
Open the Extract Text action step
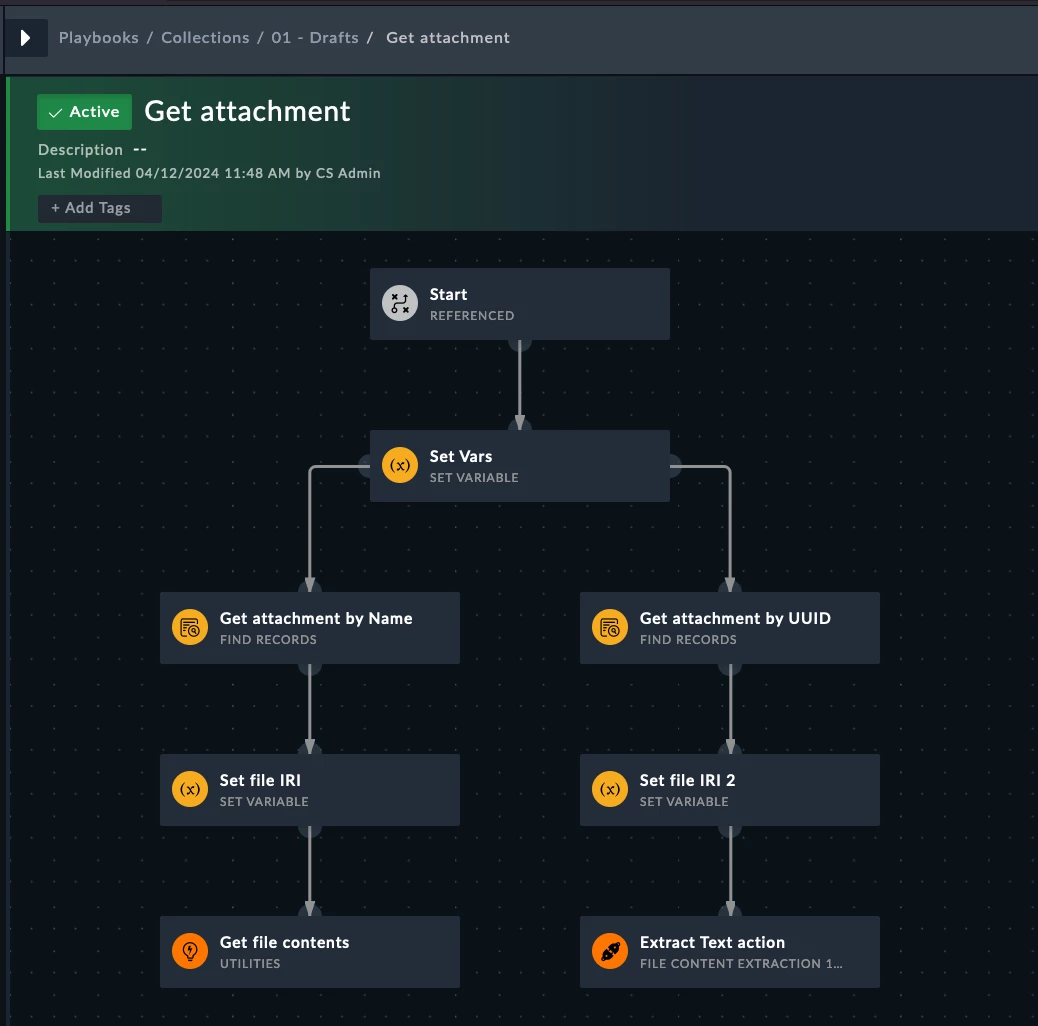[730, 952]
